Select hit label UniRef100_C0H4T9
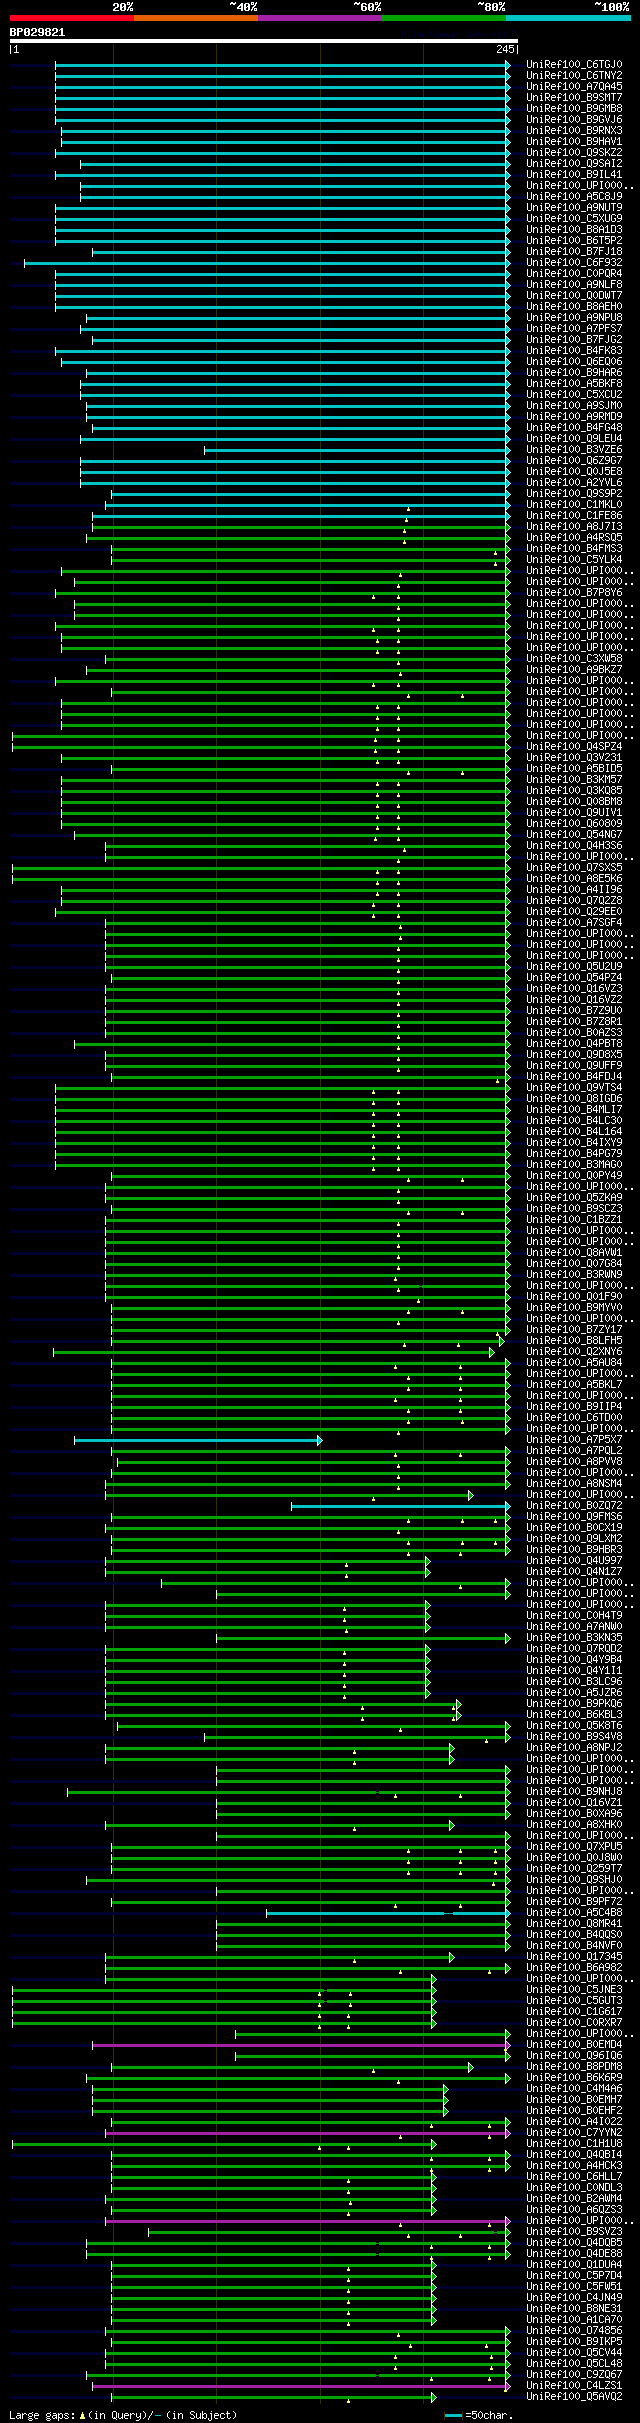Screen dimensions: 640x2423 574,1616
